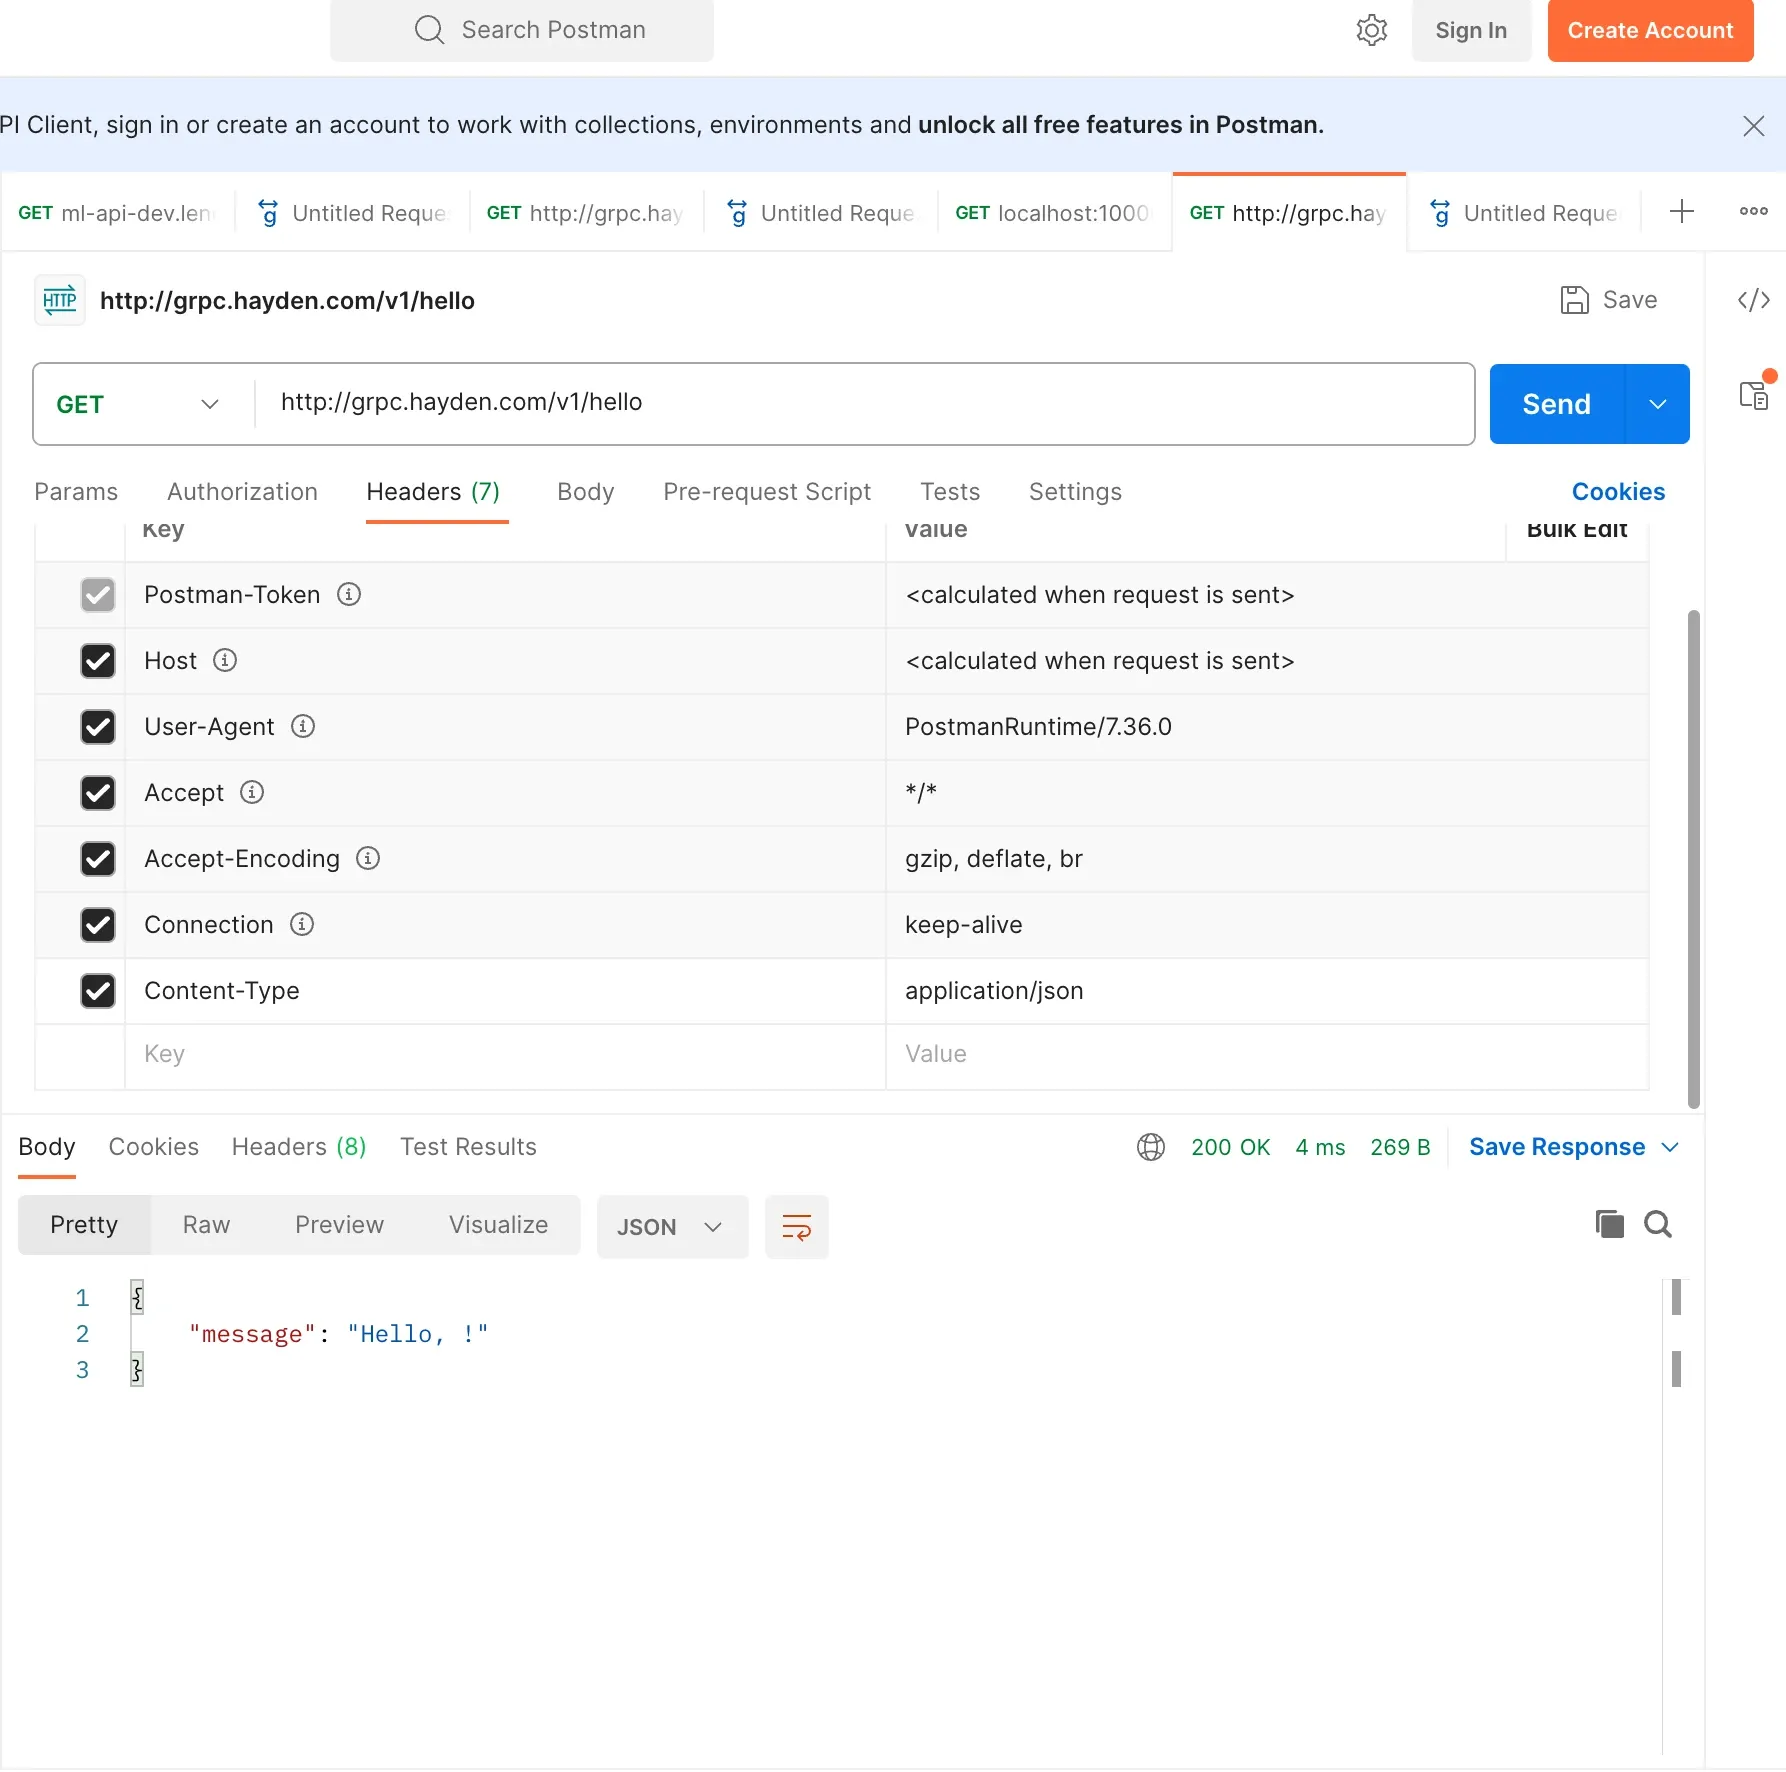The width and height of the screenshot is (1786, 1772).
Task: Click the network globe icon in response bar
Action: (x=1151, y=1147)
